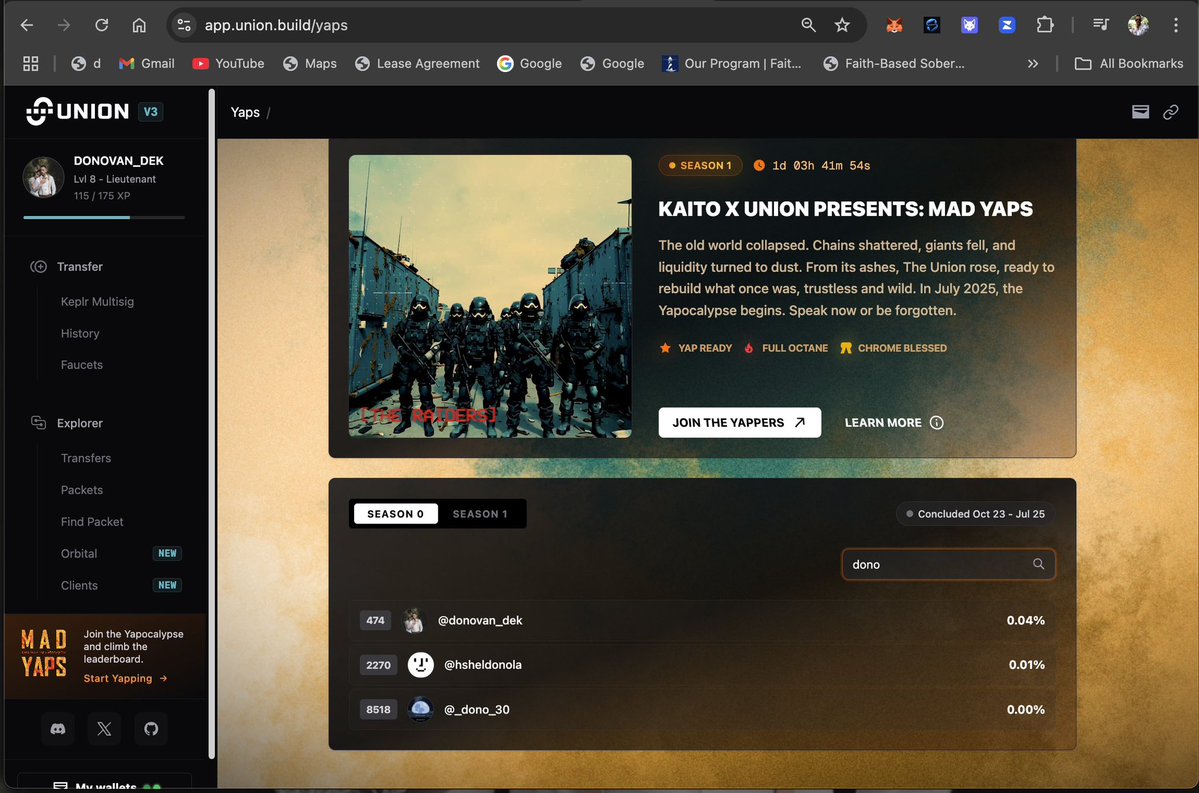Viewport: 1199px width, 793px height.
Task: Open the browser home icon
Action: [139, 25]
